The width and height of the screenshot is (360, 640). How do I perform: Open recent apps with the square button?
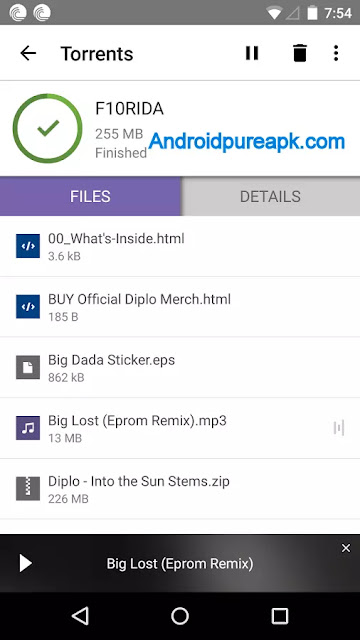pyautogui.click(x=280, y=616)
